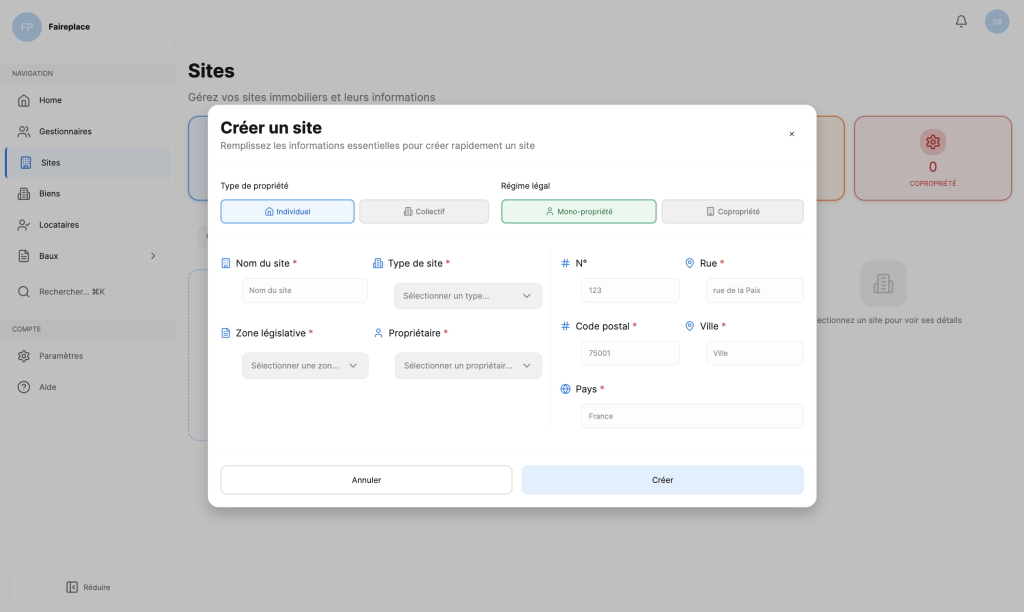Viewport: 1024px width, 612px height.
Task: Choose Copropriété legal regime
Action: (732, 212)
